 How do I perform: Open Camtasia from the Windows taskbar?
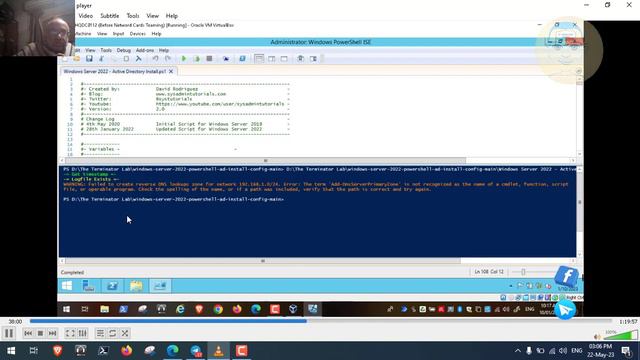click(242, 351)
